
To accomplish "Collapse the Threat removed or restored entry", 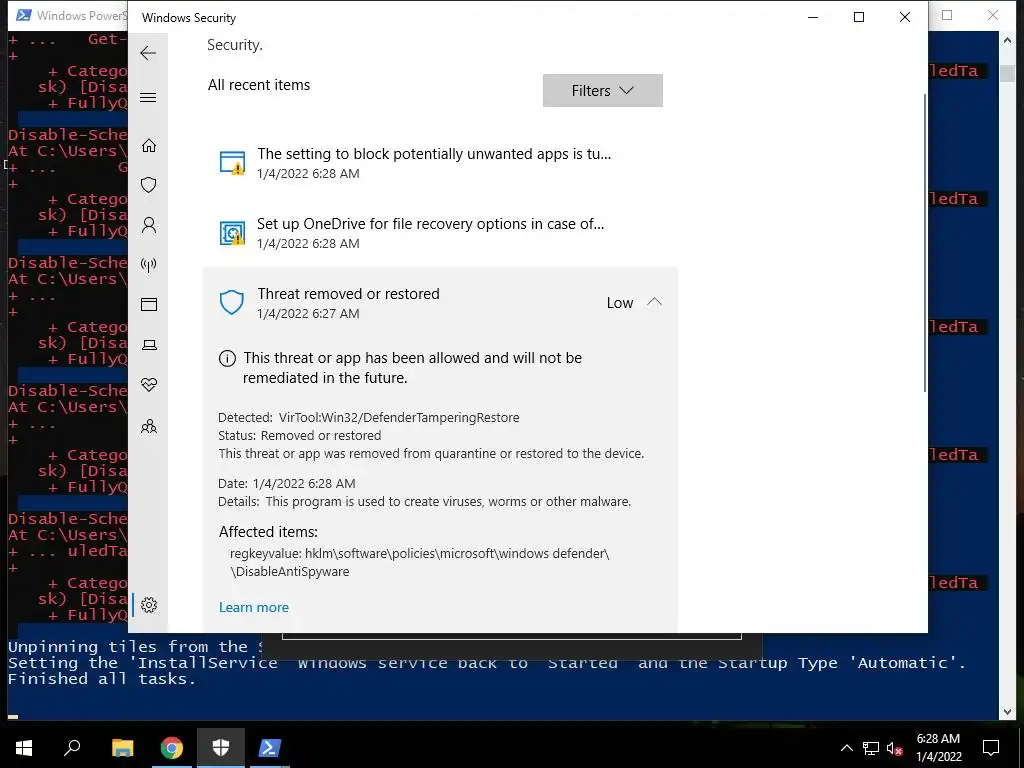I will coord(654,302).
